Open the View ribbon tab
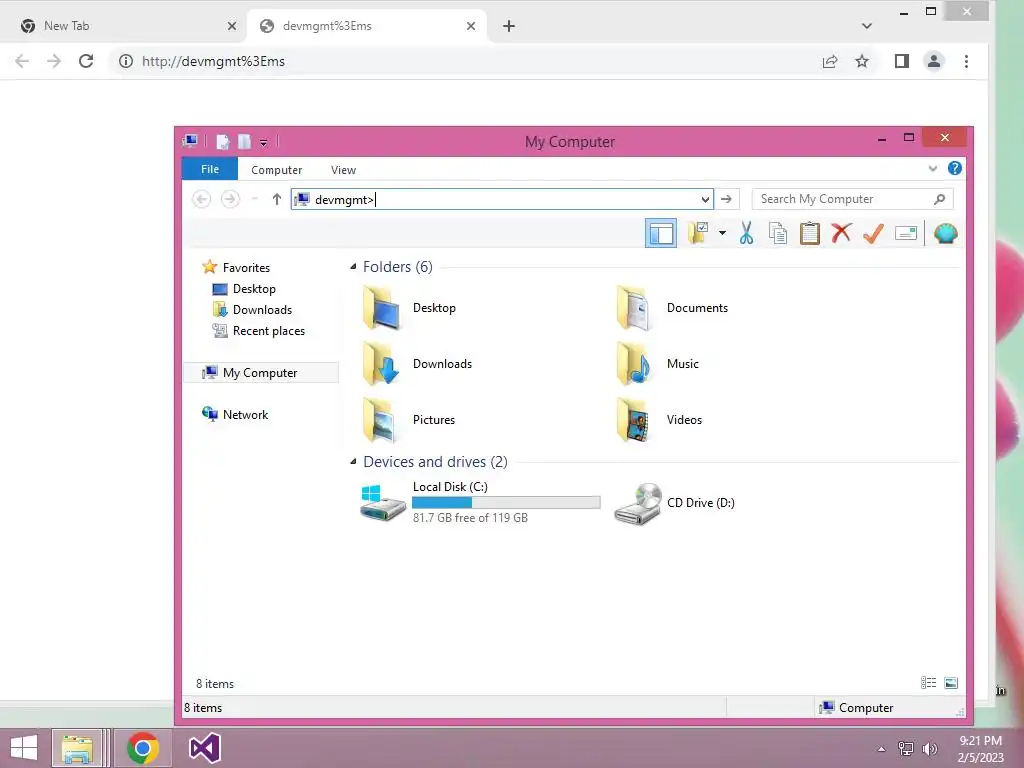1024x768 pixels. tap(344, 170)
